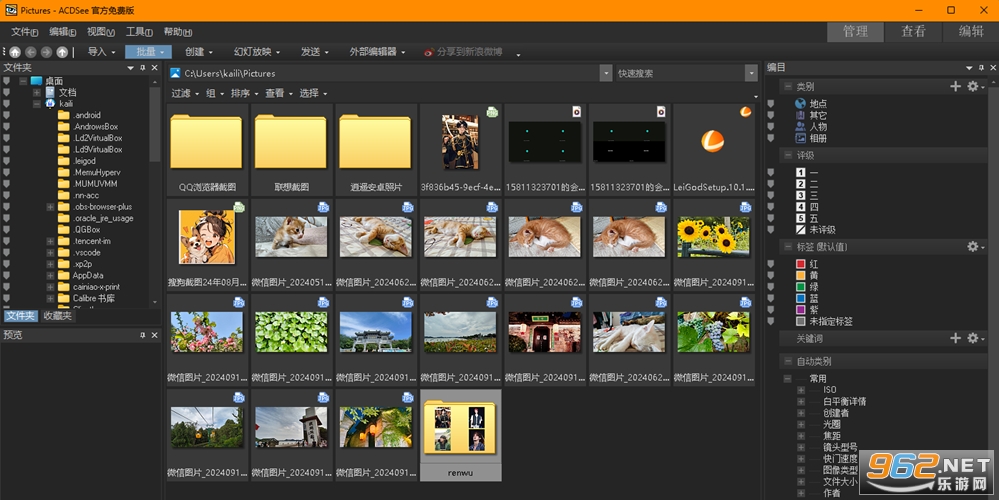
Task: Switch to the 收藏夹 tab
Action: (x=57, y=316)
